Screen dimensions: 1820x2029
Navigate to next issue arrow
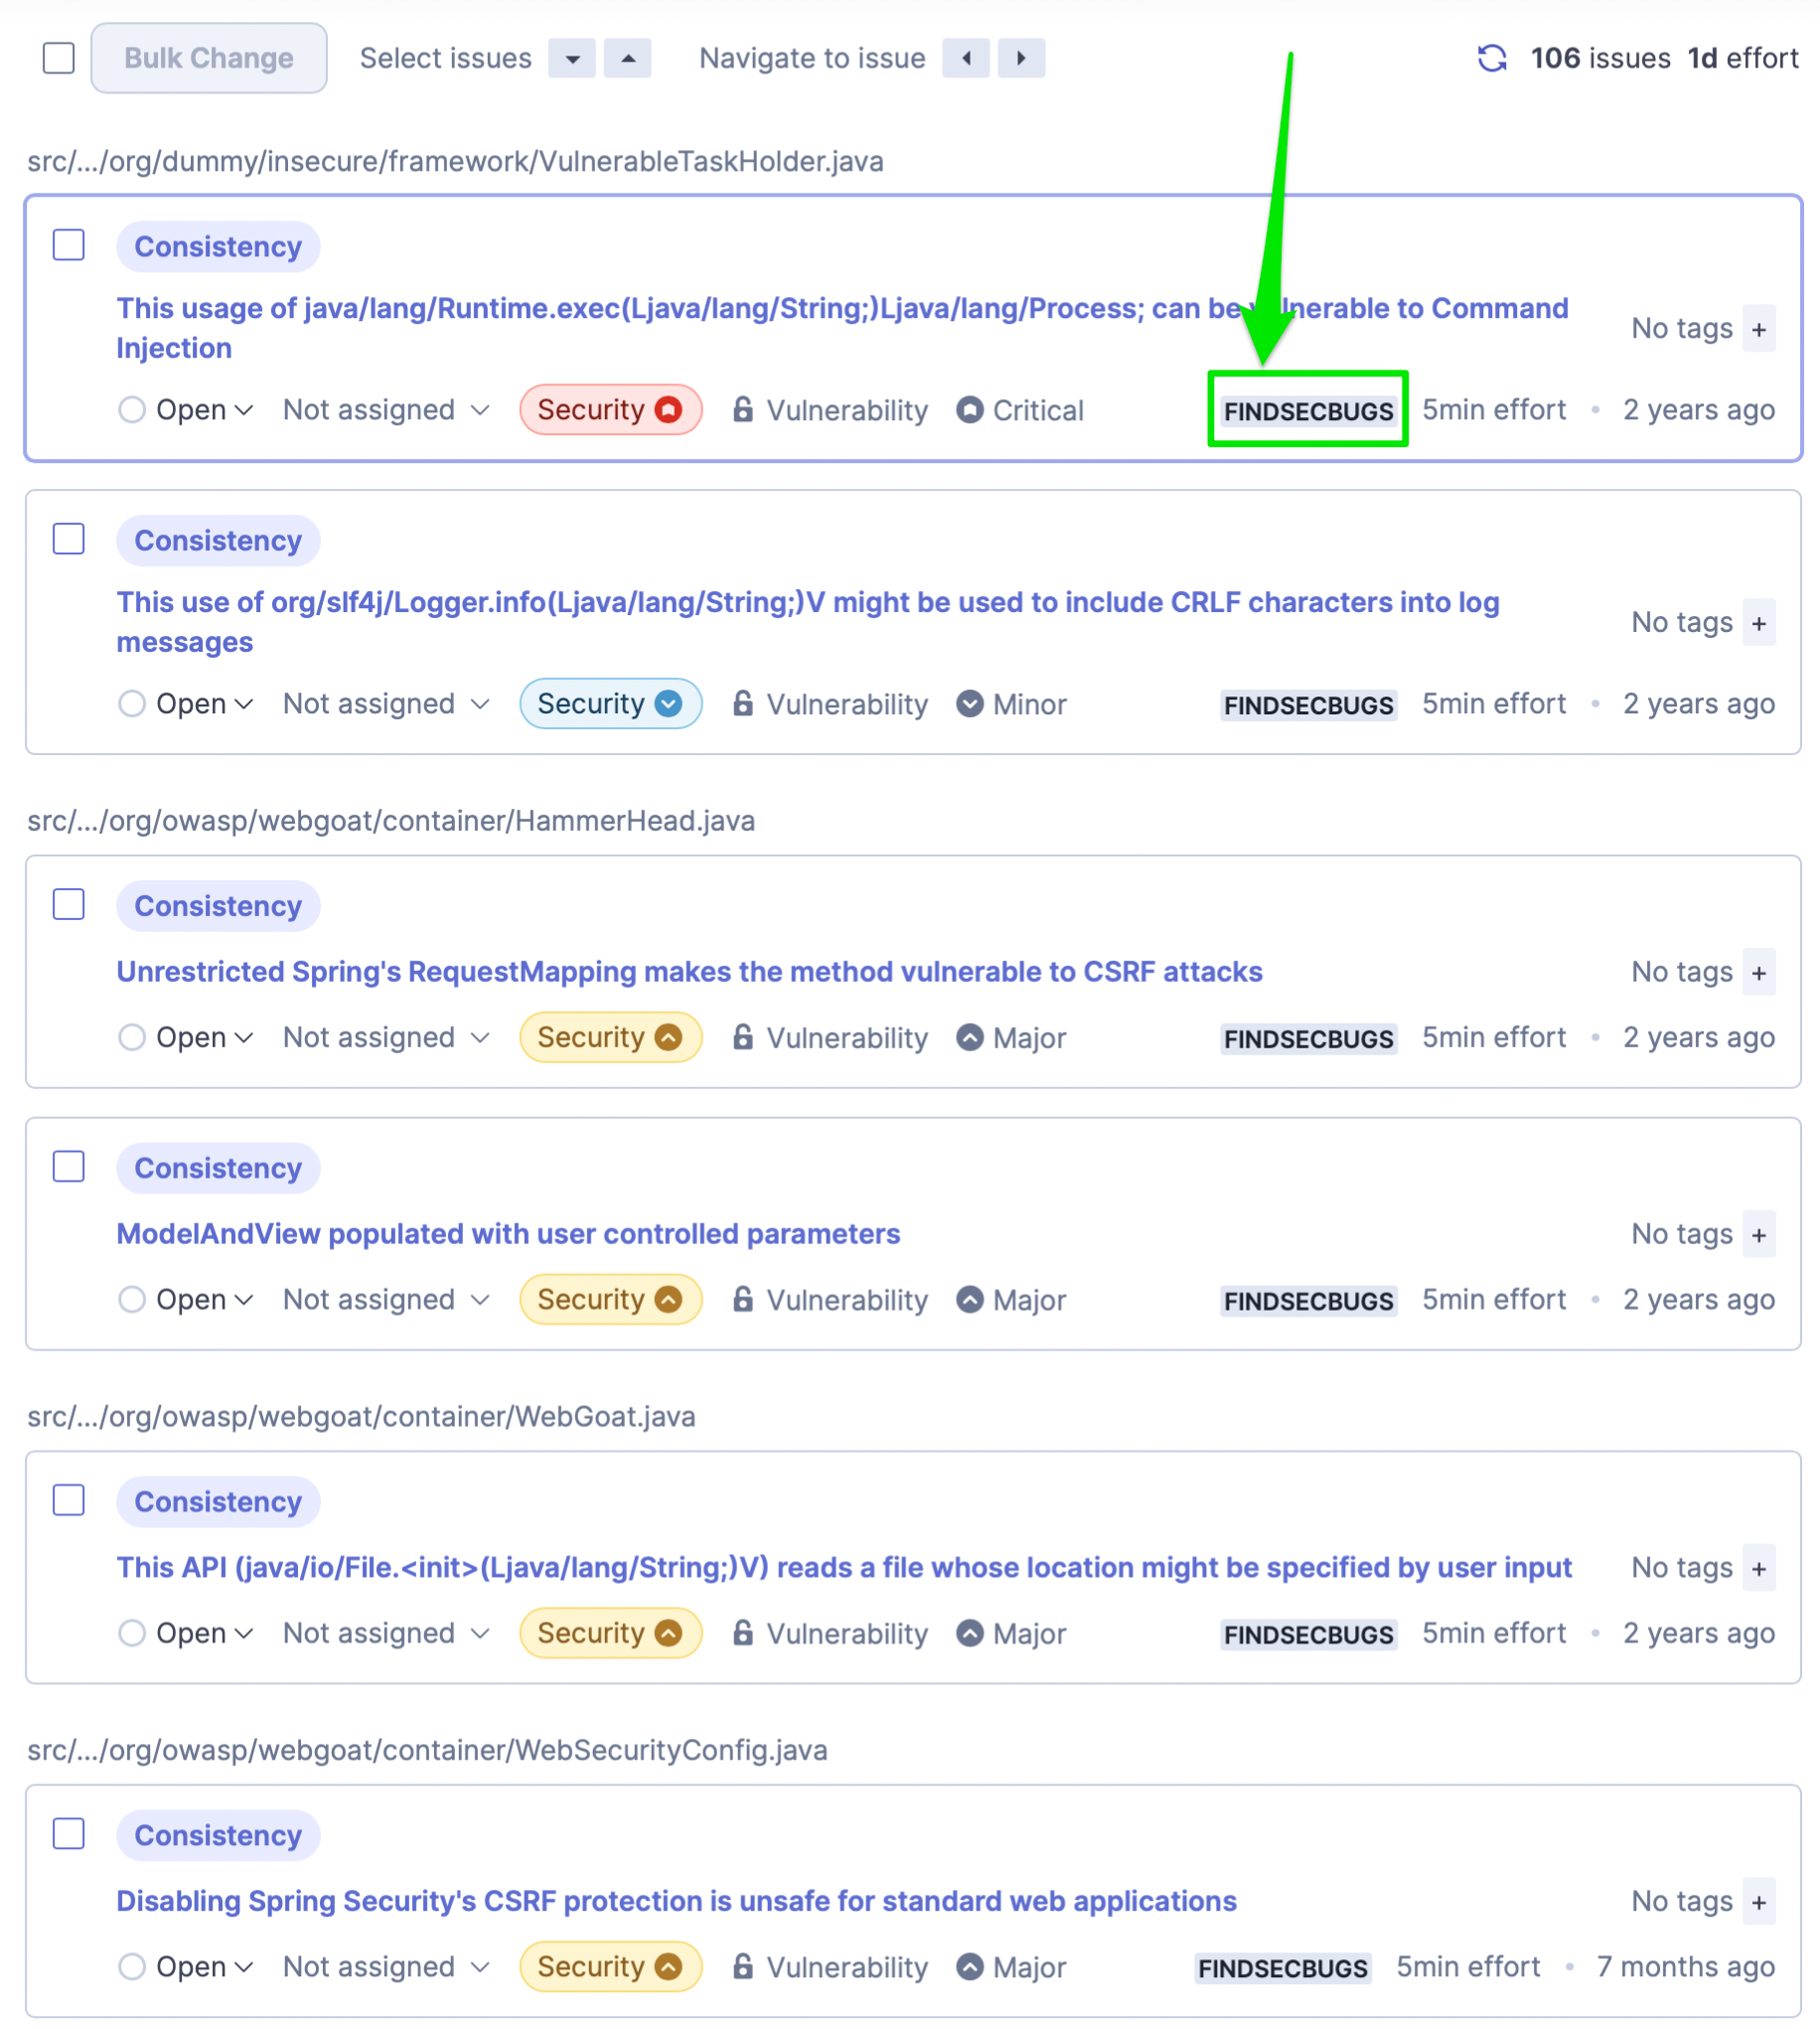coord(1020,58)
